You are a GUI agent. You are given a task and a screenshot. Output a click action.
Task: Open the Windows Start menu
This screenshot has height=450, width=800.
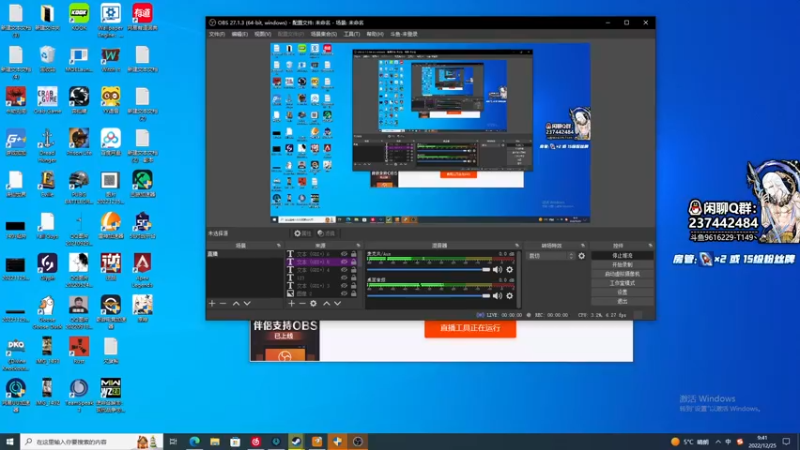(10, 441)
